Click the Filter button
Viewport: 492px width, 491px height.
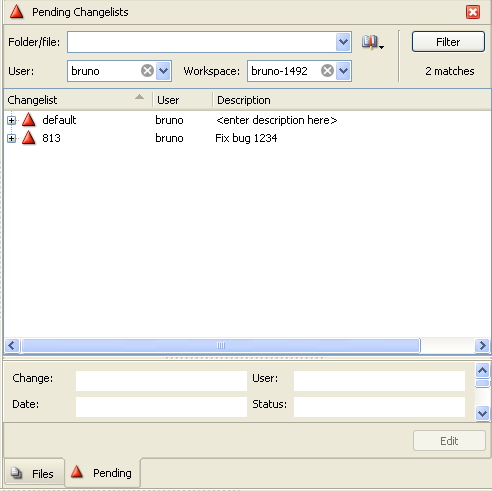(448, 42)
